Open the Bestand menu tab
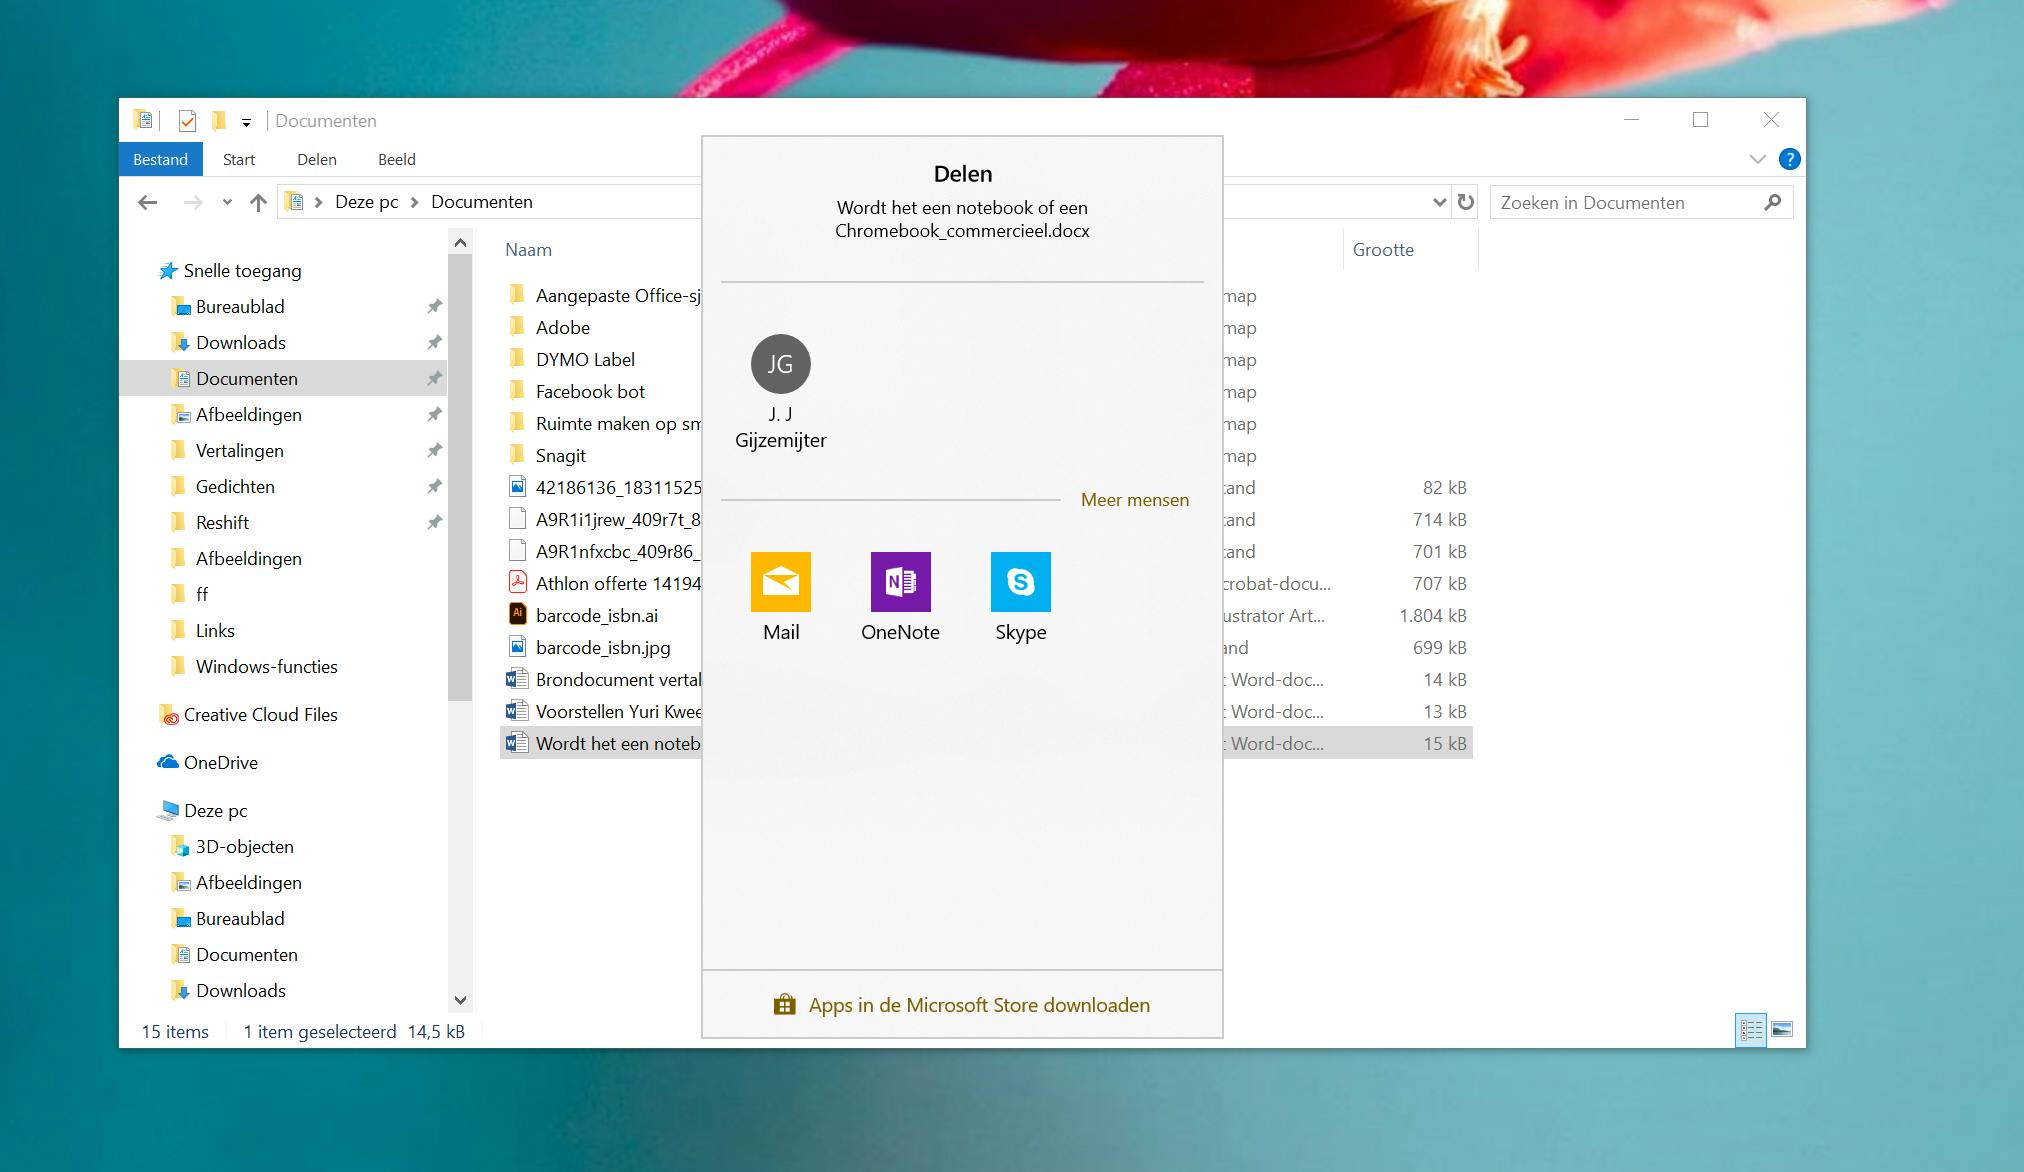 click(x=160, y=159)
